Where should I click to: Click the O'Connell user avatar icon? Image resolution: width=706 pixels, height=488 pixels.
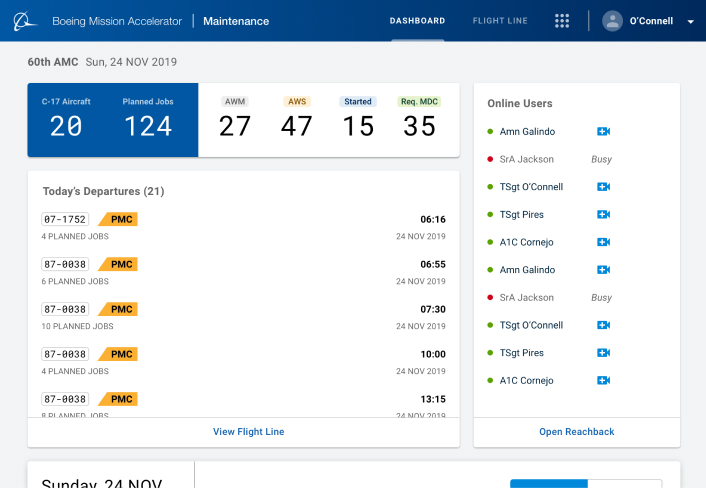click(612, 21)
